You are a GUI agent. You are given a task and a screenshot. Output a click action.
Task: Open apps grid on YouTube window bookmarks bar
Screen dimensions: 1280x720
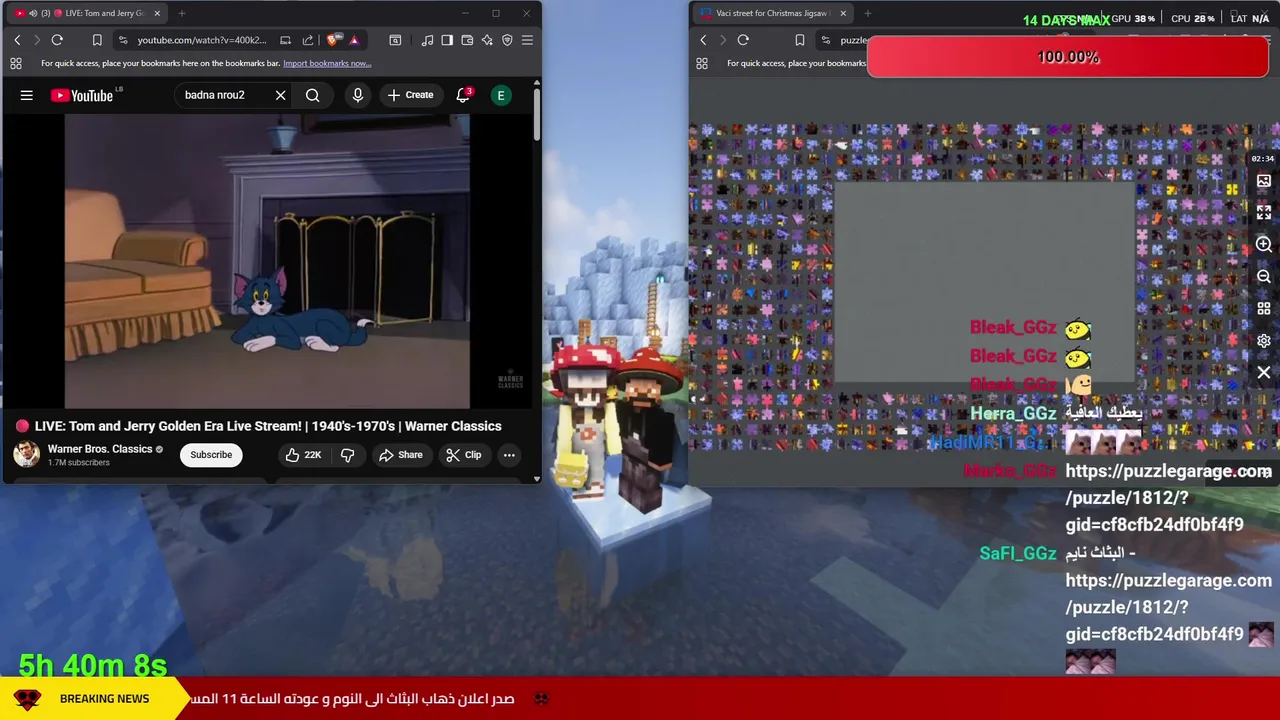pyautogui.click(x=16, y=63)
